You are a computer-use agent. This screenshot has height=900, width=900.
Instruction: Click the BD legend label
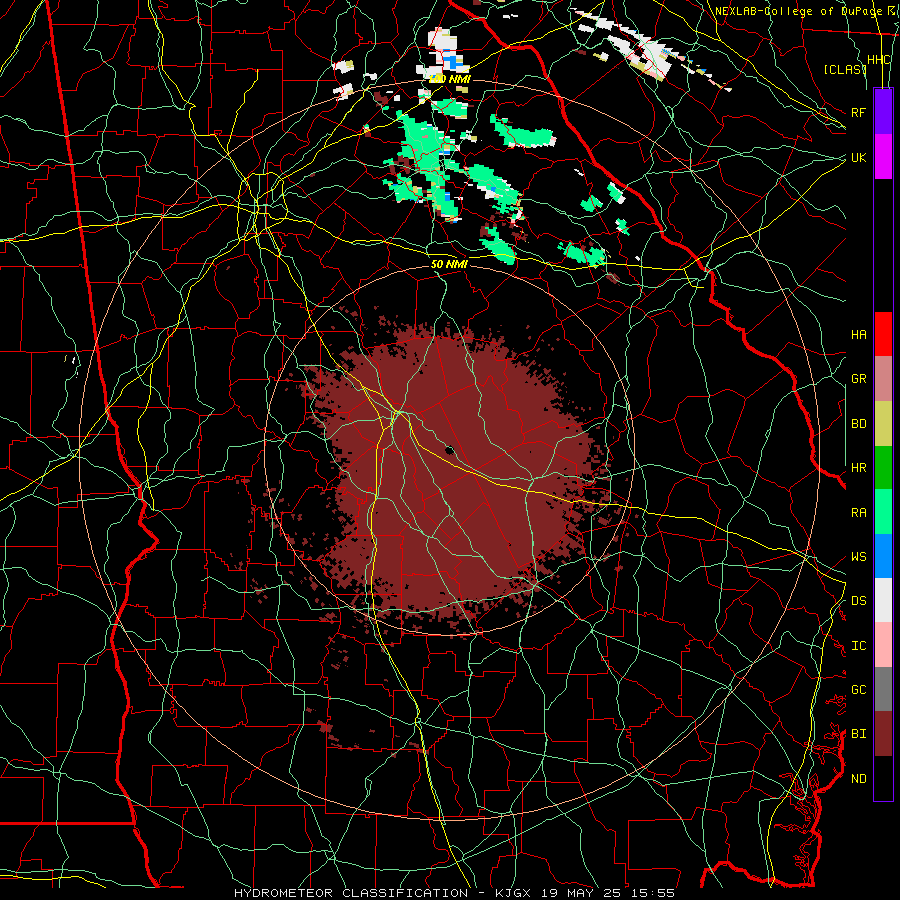[x=858, y=424]
